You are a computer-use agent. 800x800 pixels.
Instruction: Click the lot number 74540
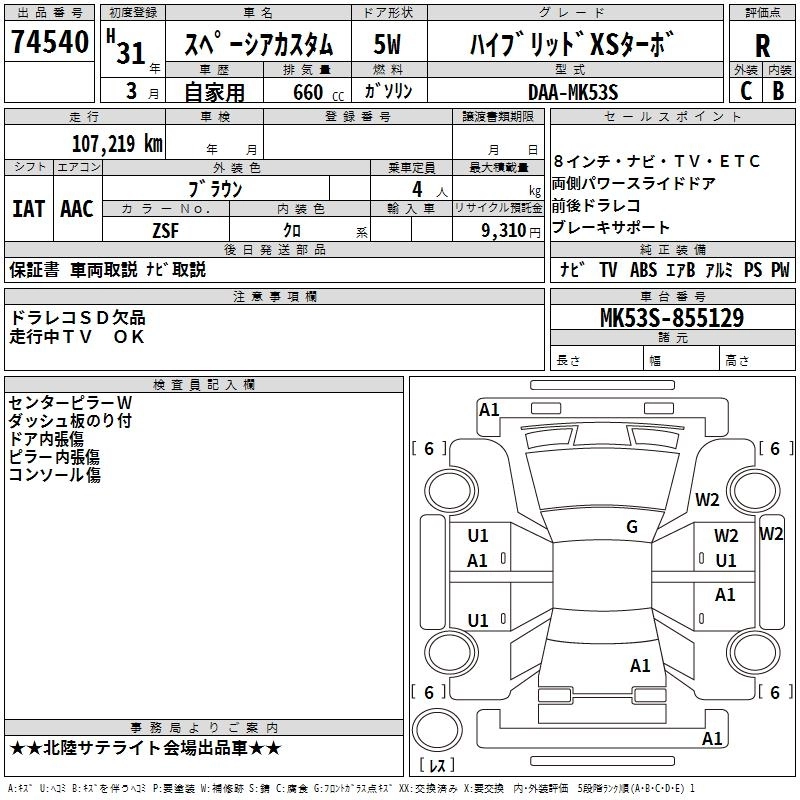click(49, 41)
